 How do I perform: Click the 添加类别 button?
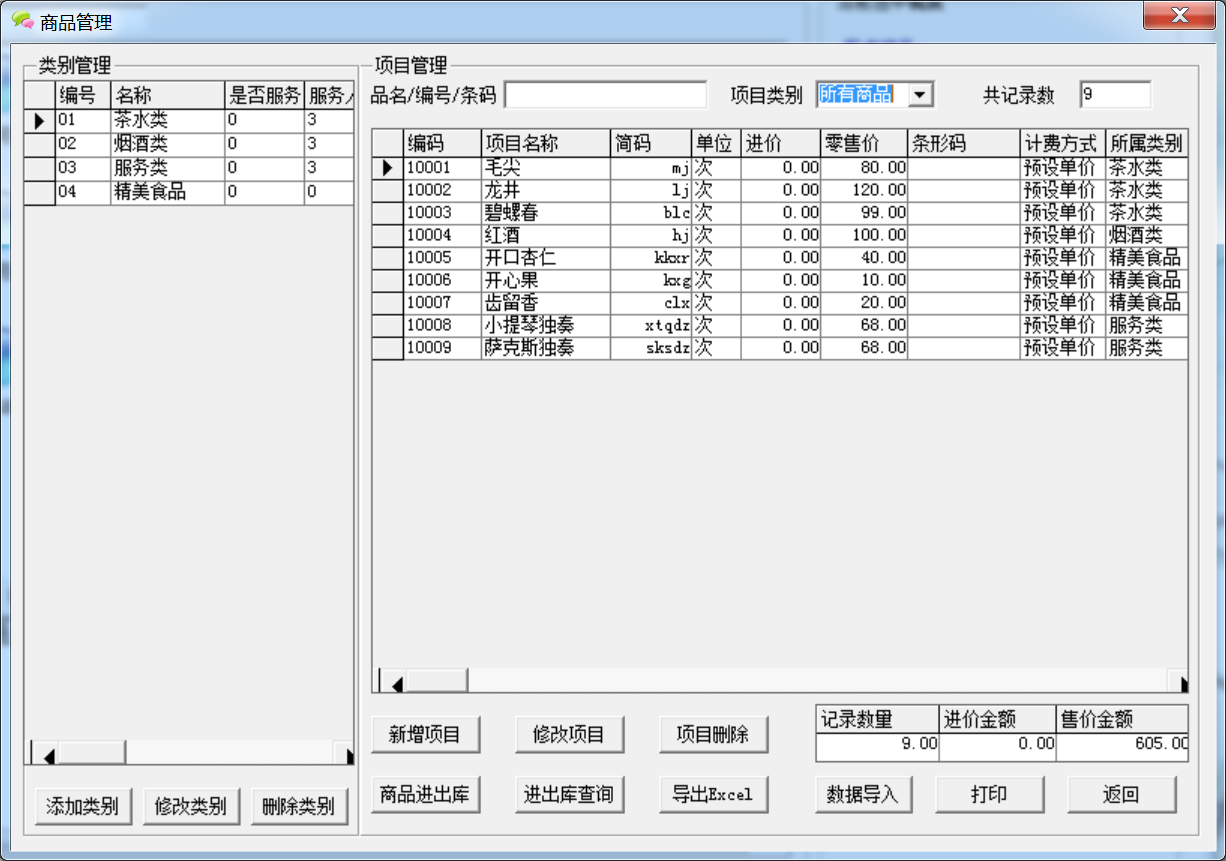point(83,807)
